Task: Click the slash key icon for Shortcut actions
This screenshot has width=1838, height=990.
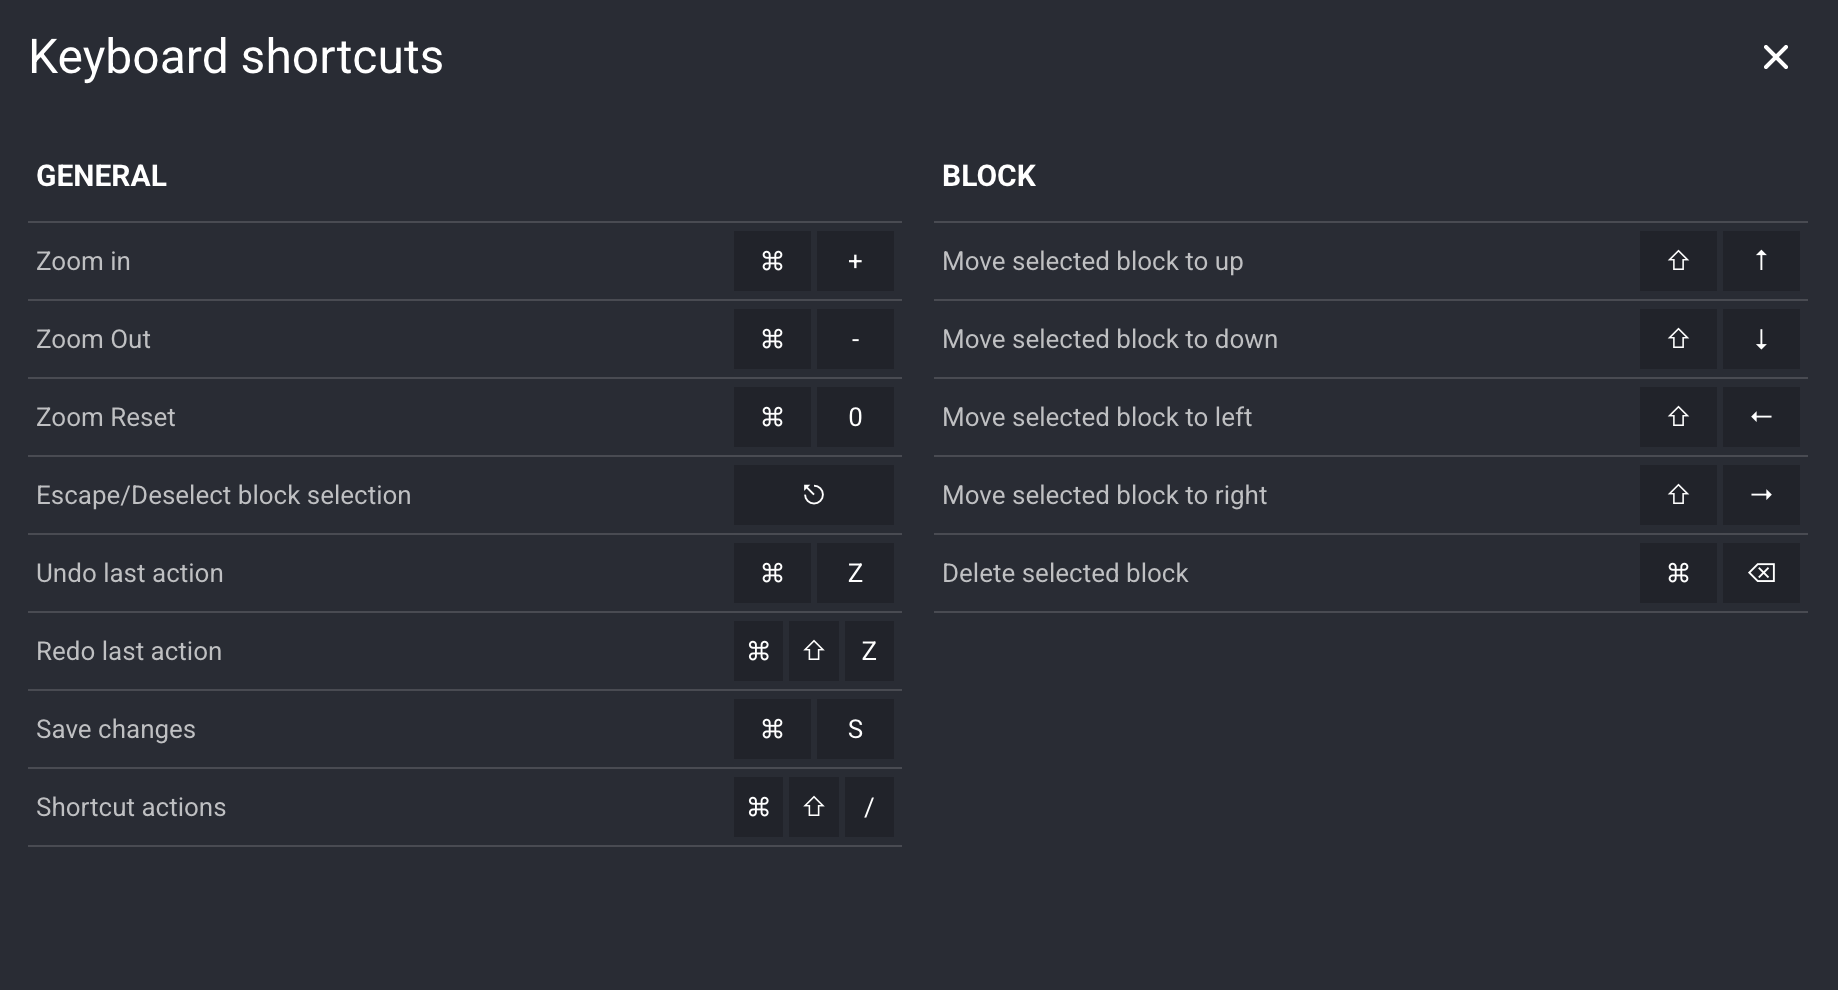Action: (868, 807)
